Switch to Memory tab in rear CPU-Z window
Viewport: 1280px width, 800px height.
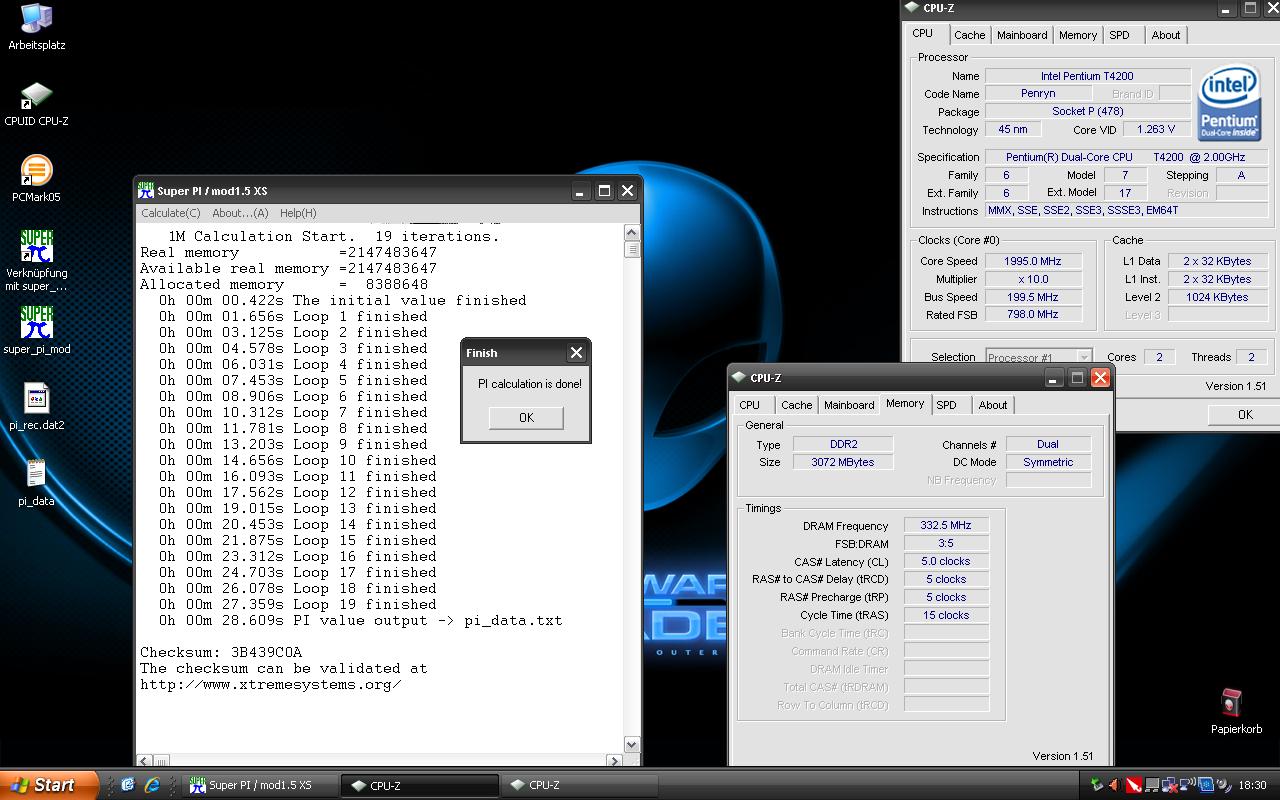pos(1078,35)
